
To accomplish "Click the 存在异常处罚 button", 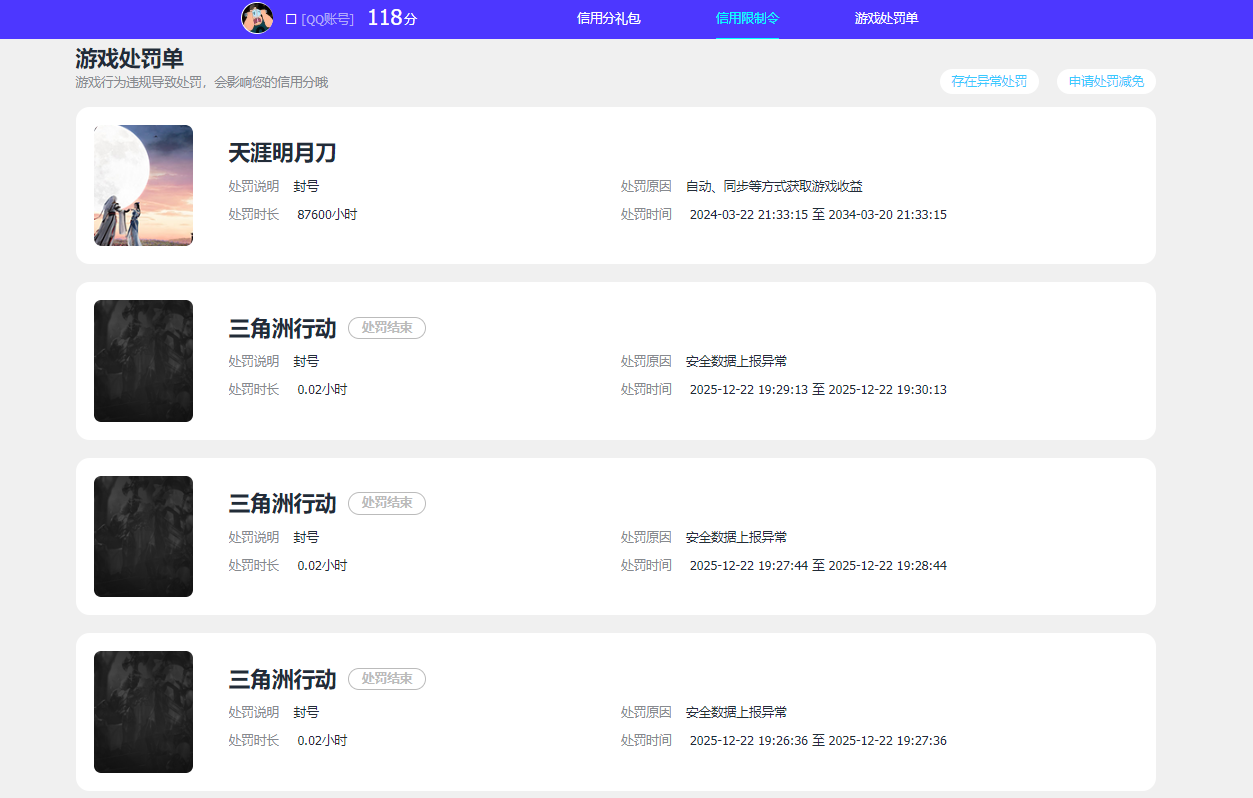I will coord(989,81).
